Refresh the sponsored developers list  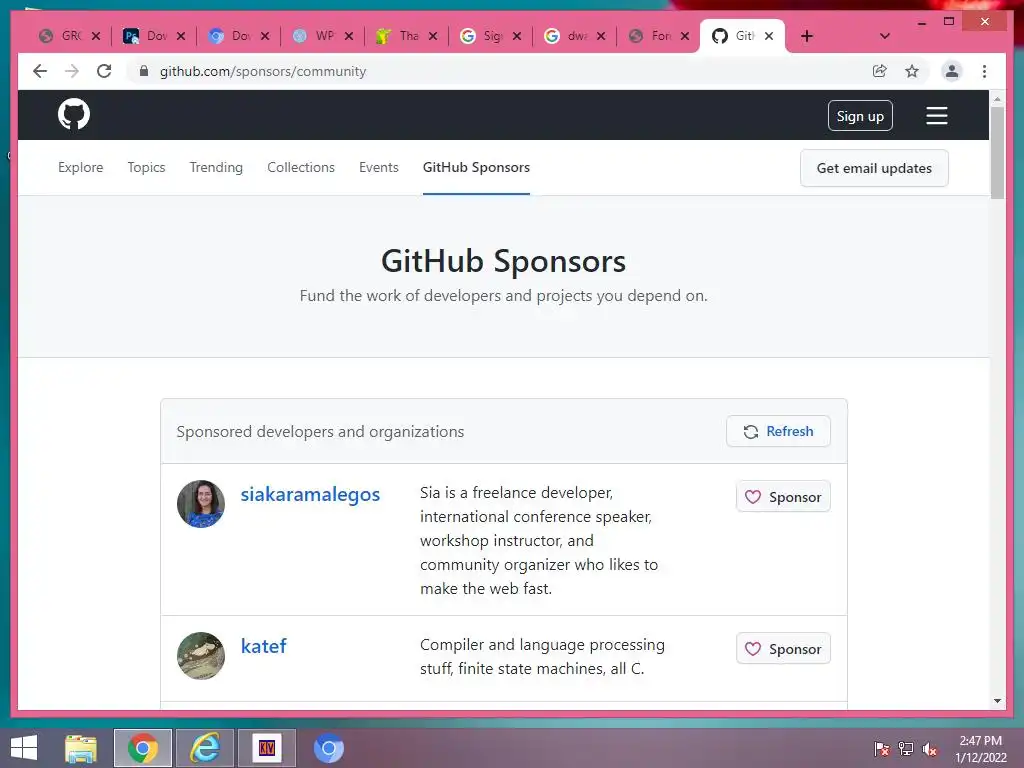[x=778, y=431]
